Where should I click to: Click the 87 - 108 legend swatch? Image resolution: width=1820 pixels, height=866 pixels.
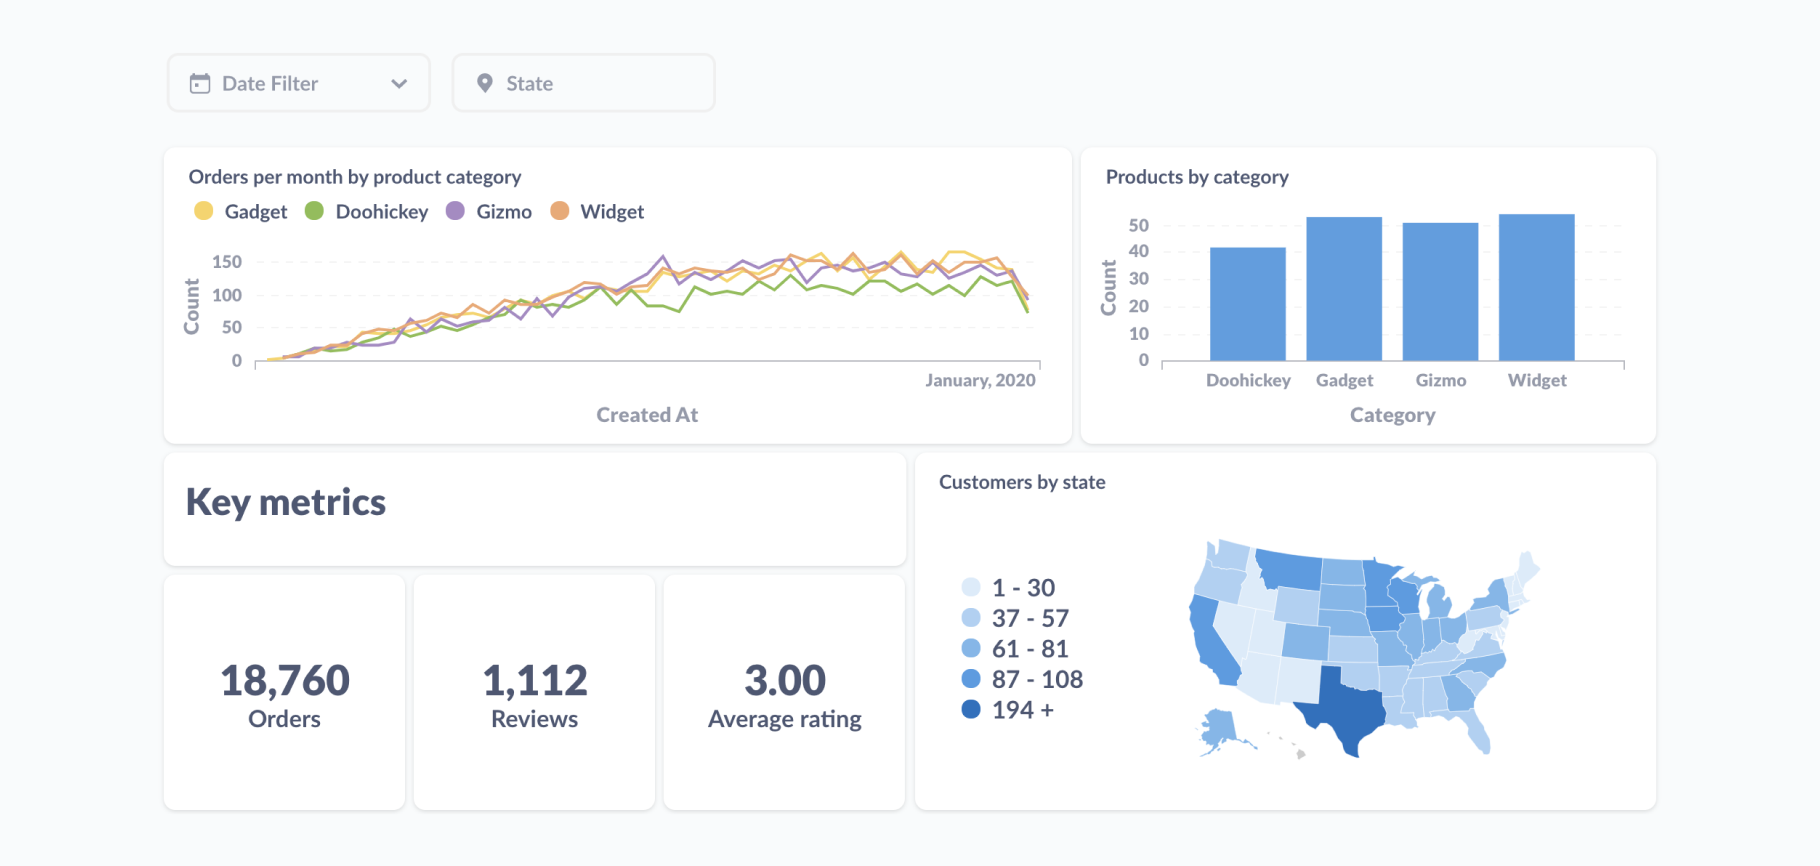pos(971,679)
